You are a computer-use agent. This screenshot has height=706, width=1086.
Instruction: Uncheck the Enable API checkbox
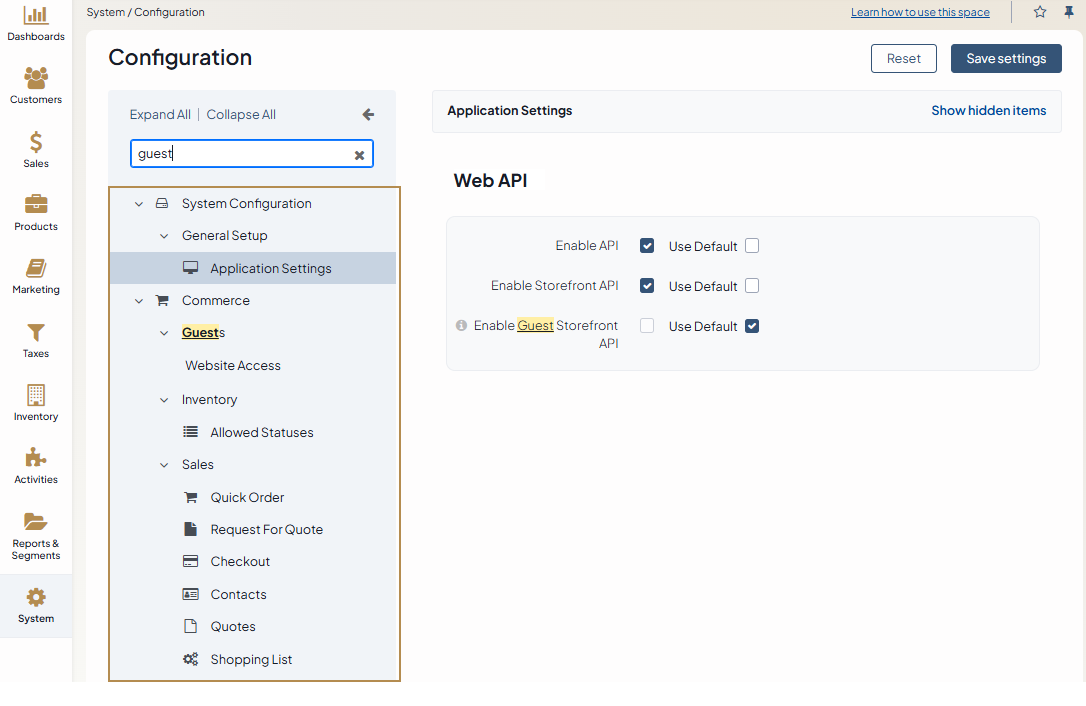(x=647, y=246)
